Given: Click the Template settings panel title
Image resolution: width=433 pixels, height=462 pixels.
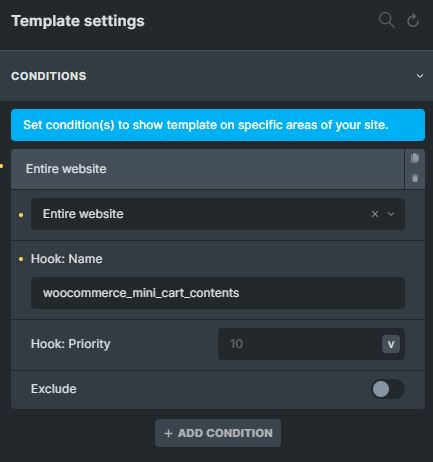Looking at the screenshot, I should pos(78,21).
